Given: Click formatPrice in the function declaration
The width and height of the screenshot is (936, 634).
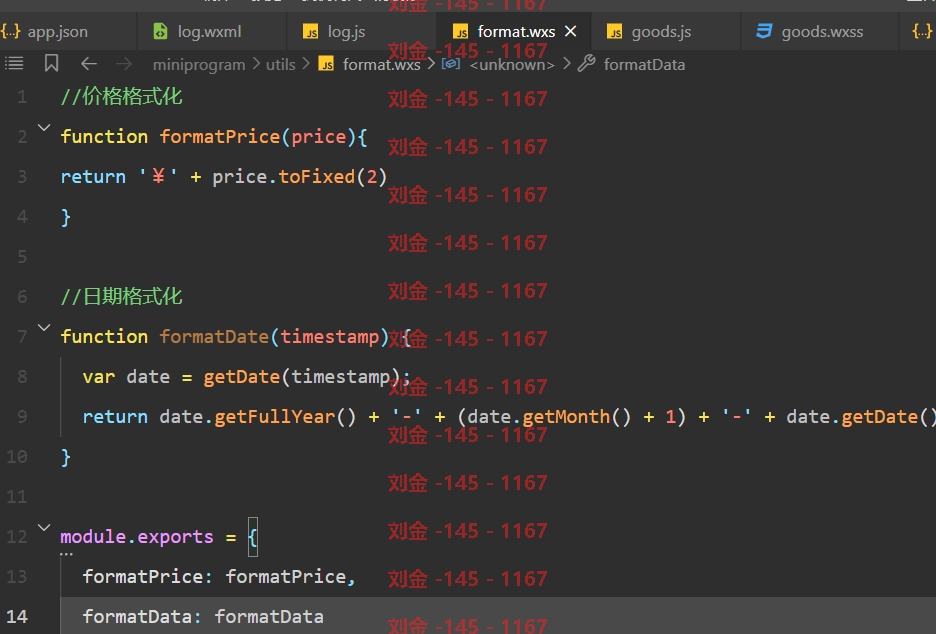Looking at the screenshot, I should click(220, 137).
